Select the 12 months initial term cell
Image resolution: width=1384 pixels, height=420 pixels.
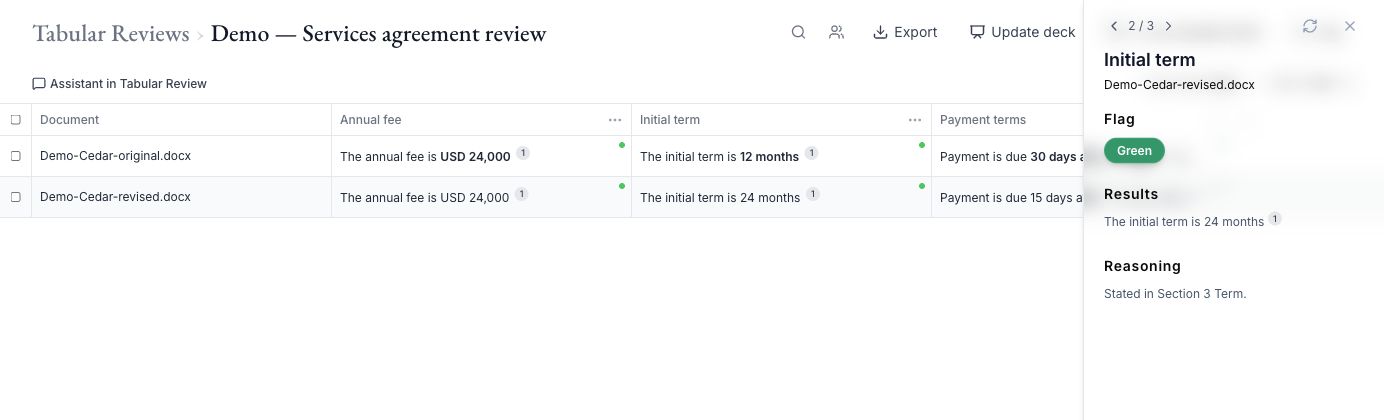pos(781,156)
